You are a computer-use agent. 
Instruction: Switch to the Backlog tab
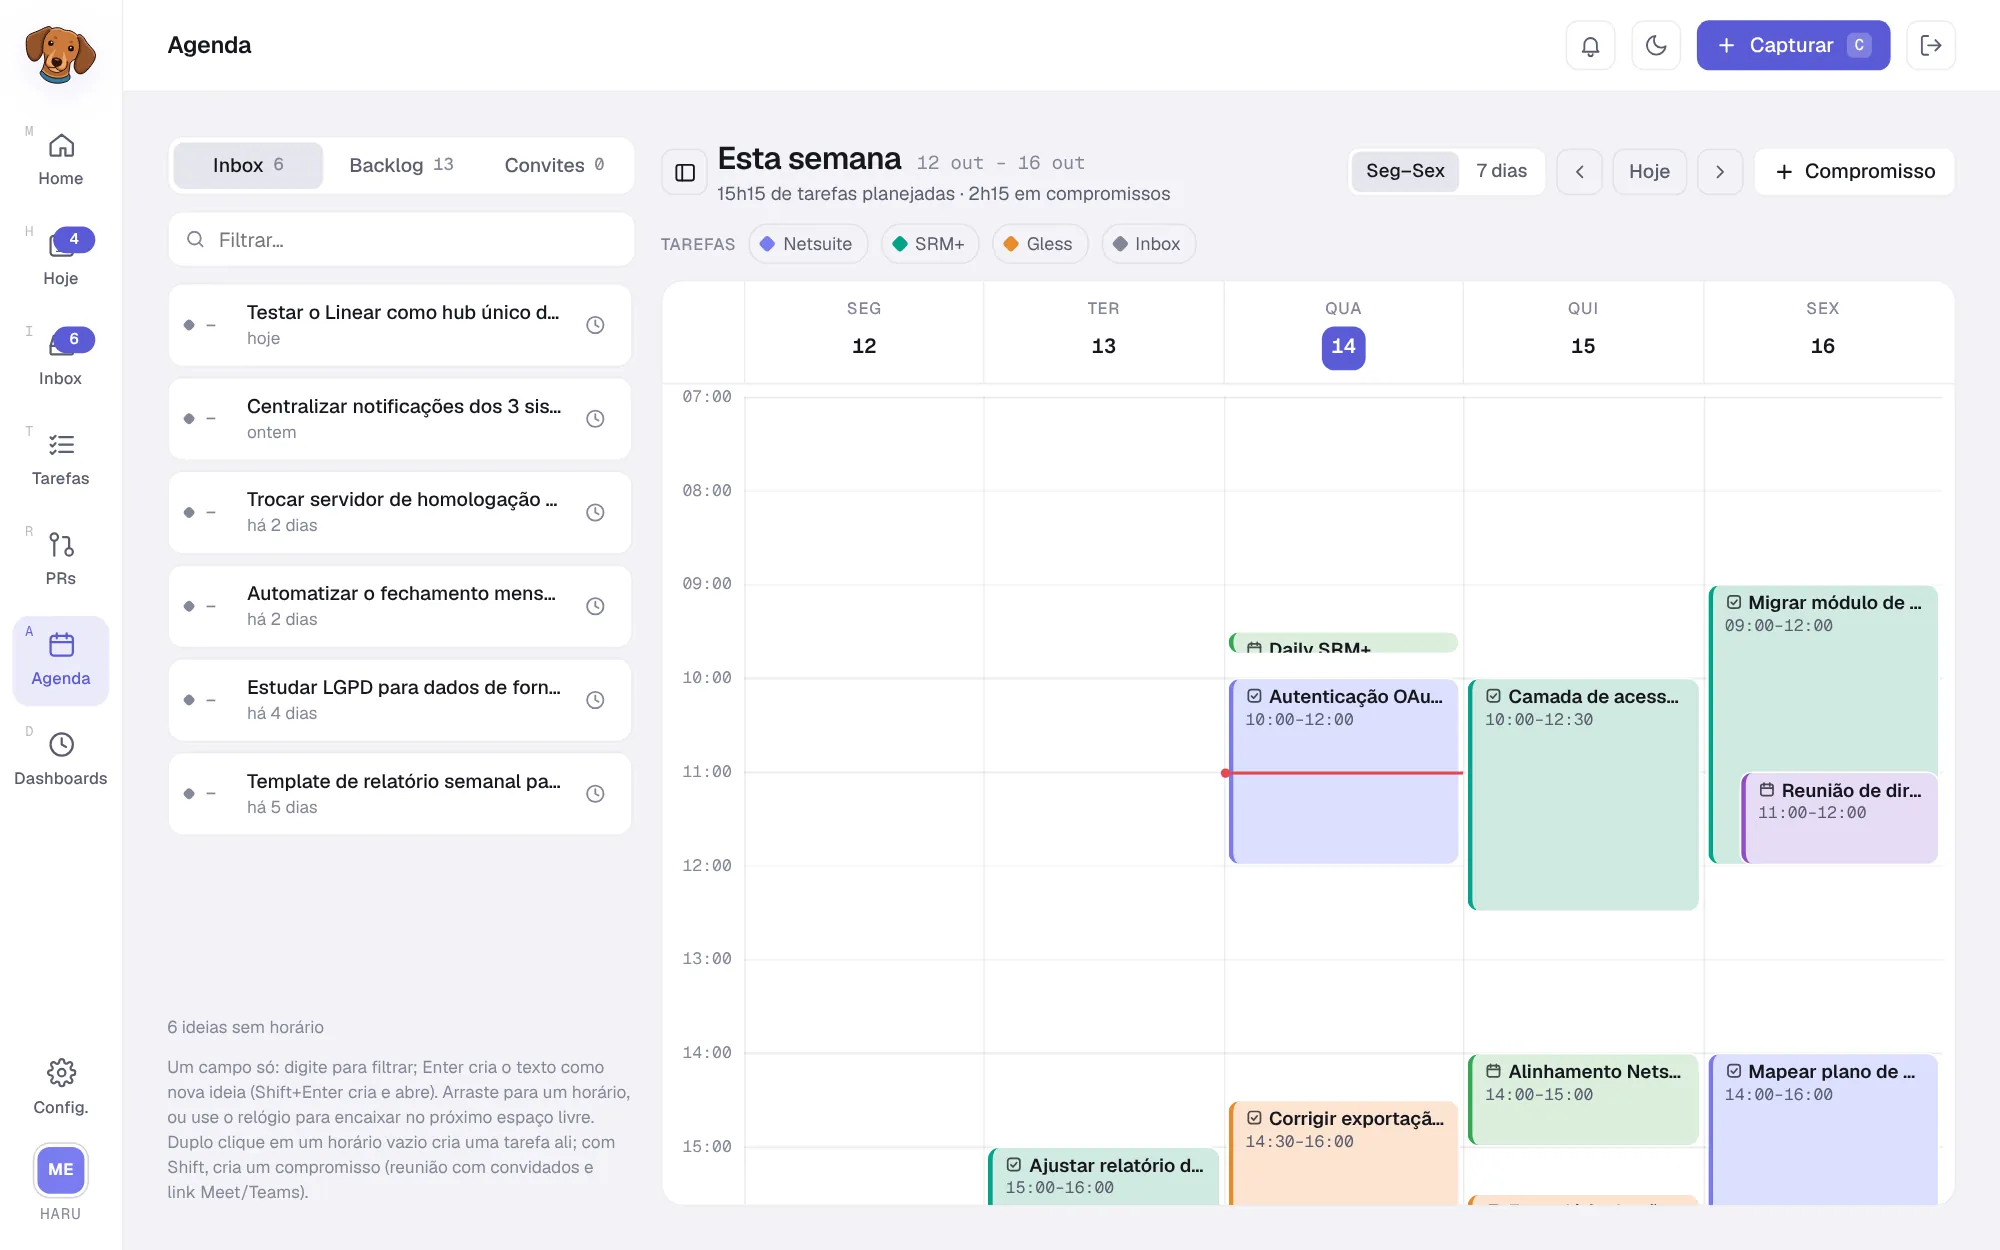tap(401, 165)
